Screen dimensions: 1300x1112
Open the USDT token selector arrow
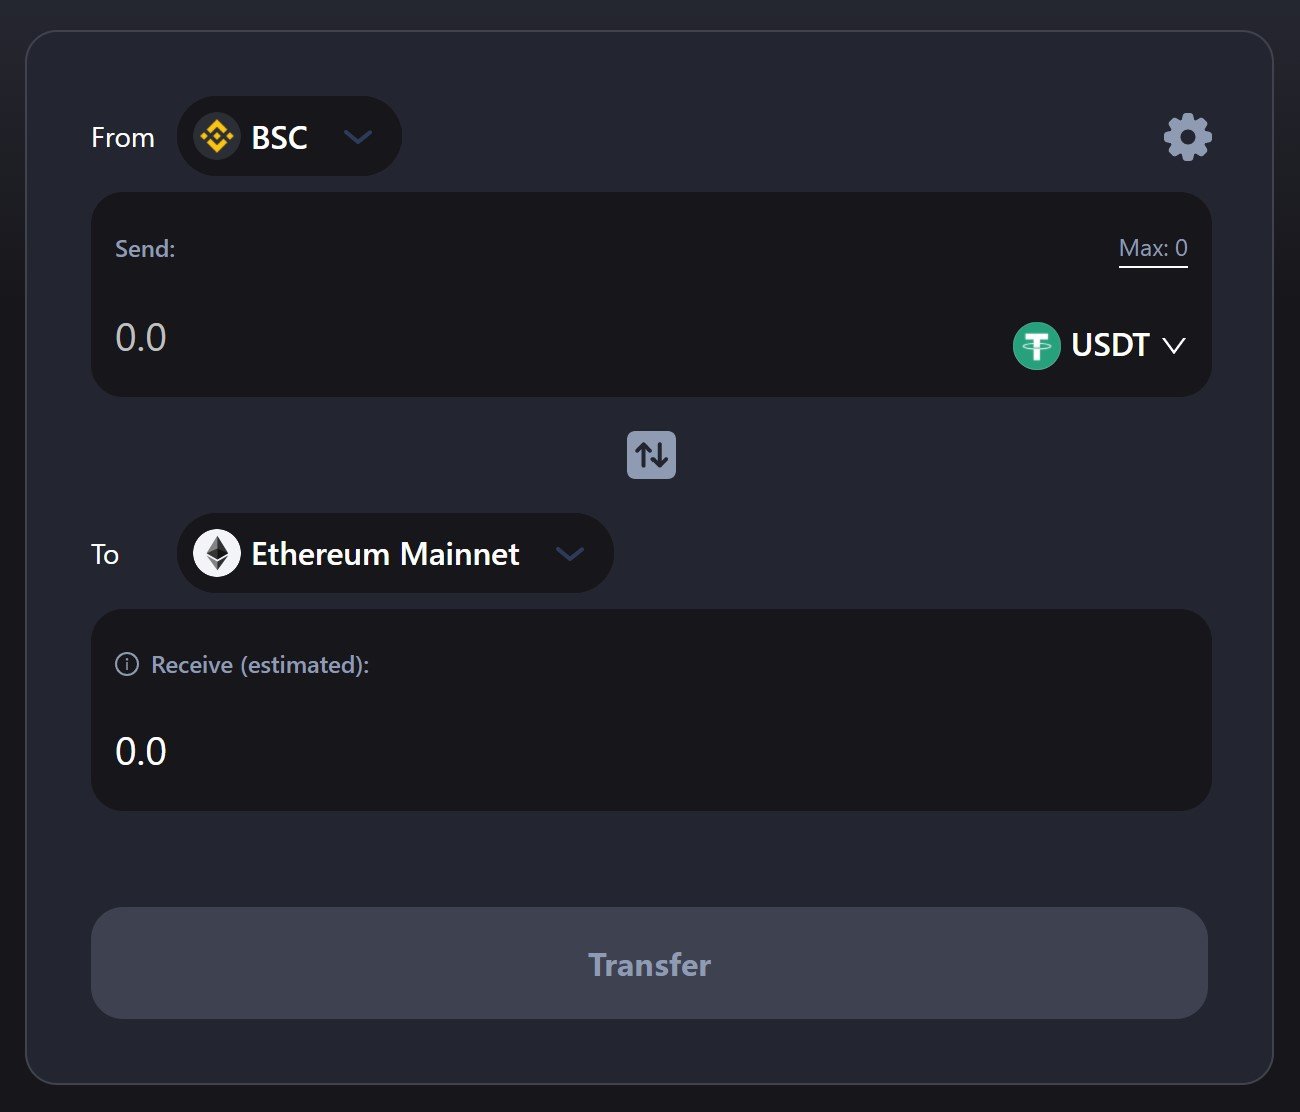[x=1174, y=346]
